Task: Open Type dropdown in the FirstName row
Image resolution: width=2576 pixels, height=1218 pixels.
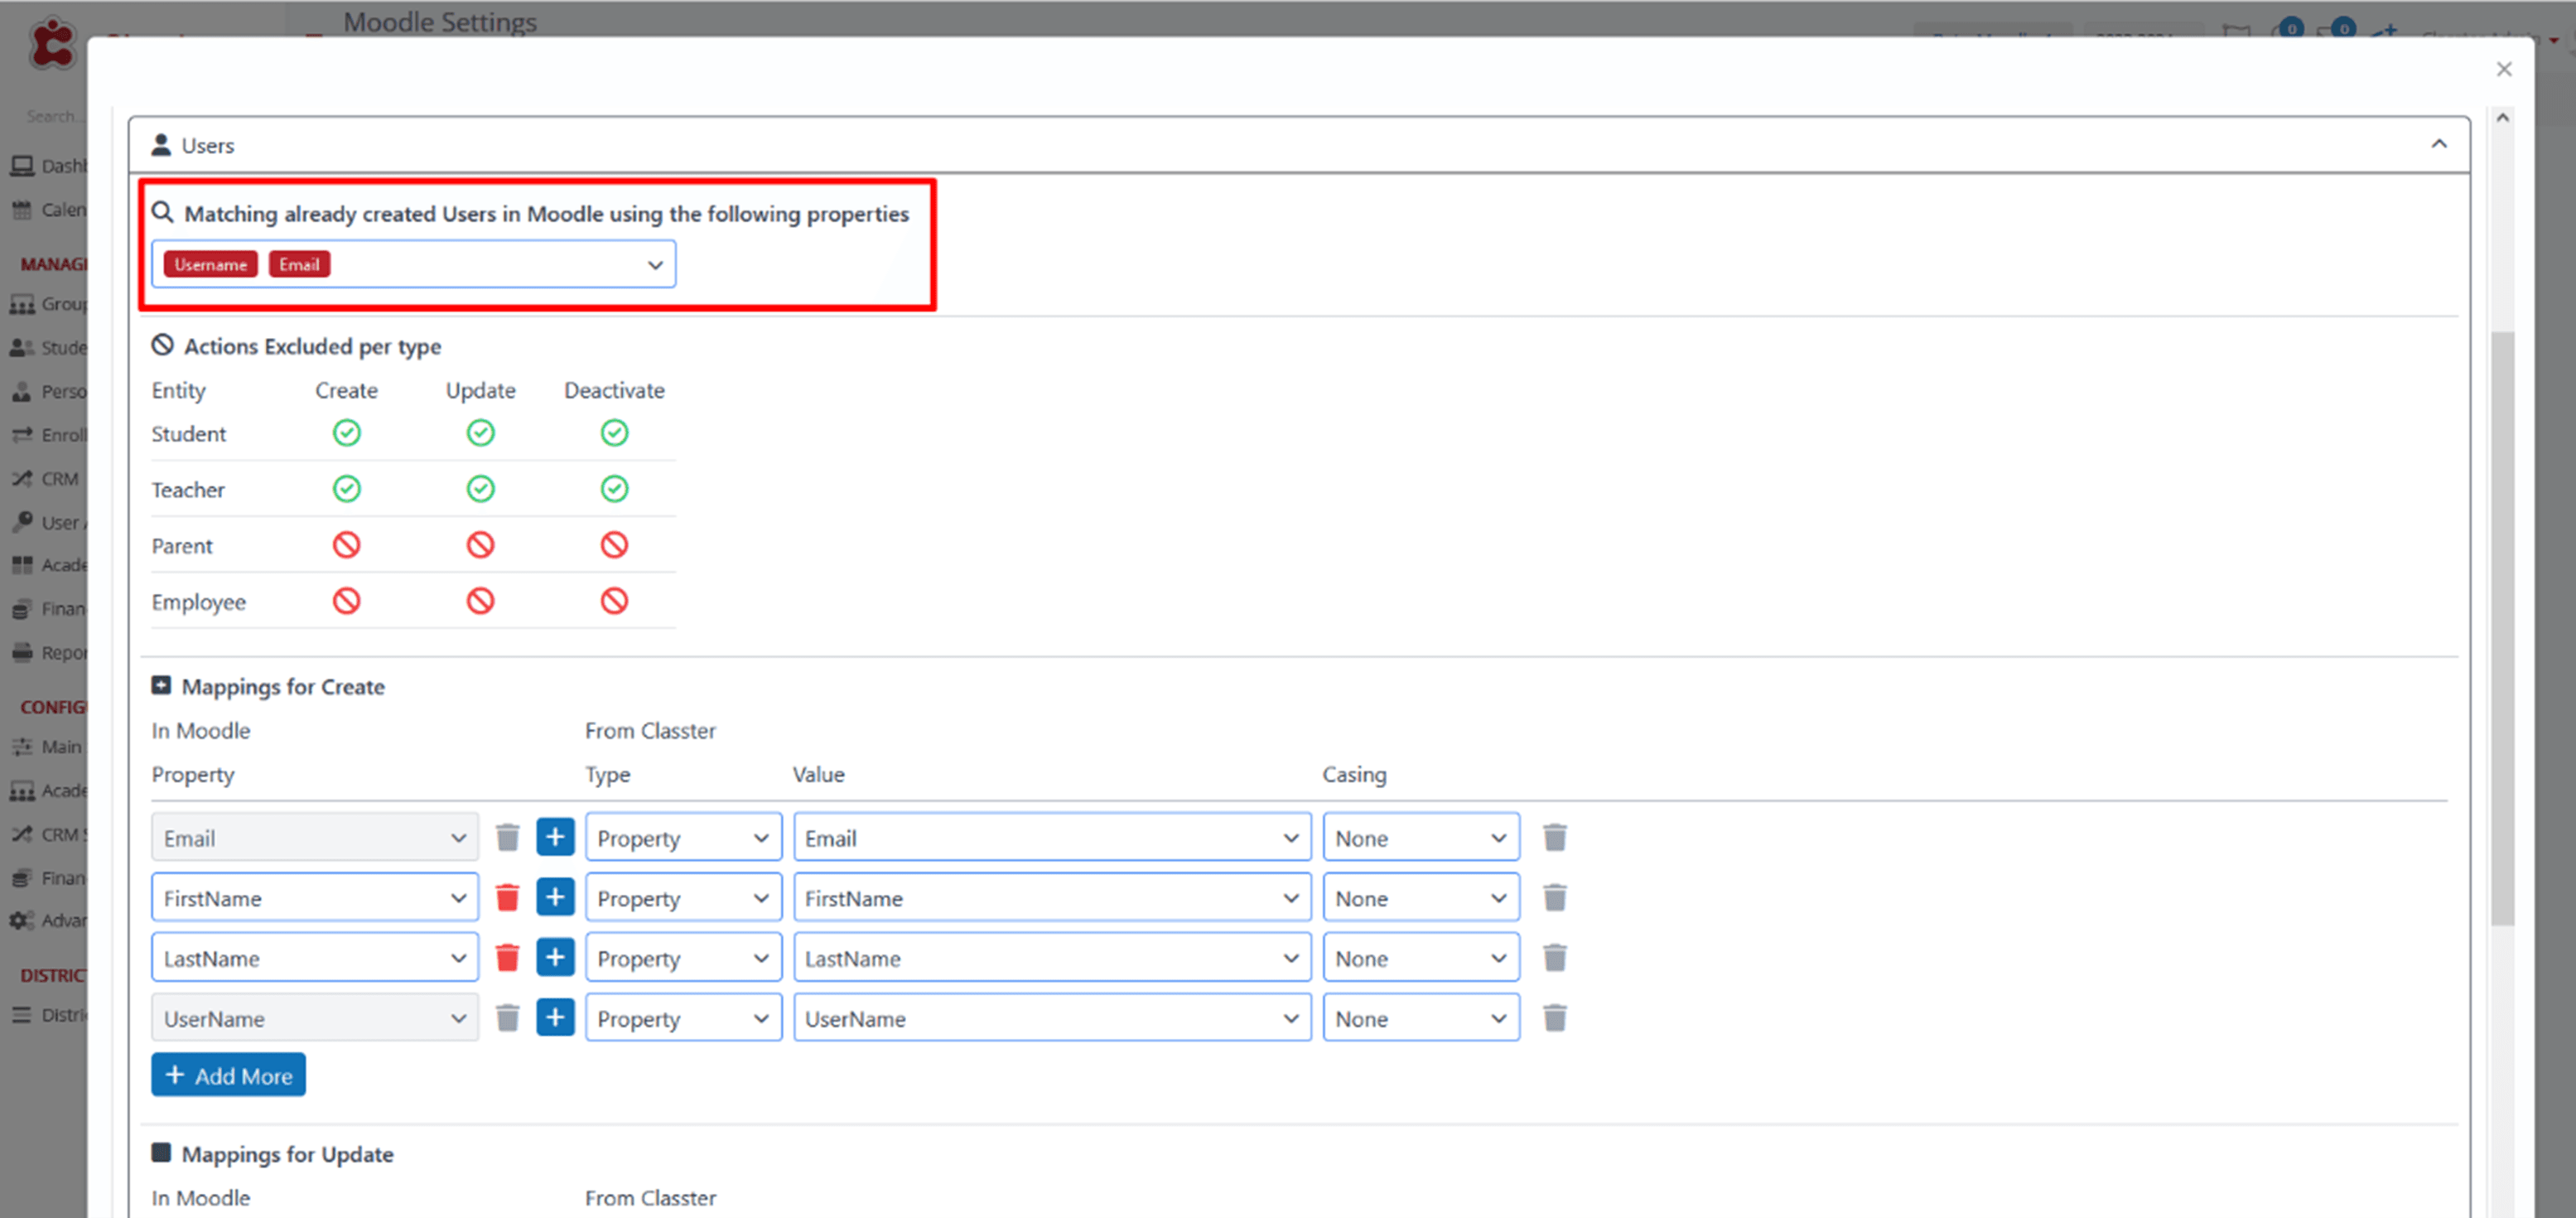Action: [x=684, y=898]
